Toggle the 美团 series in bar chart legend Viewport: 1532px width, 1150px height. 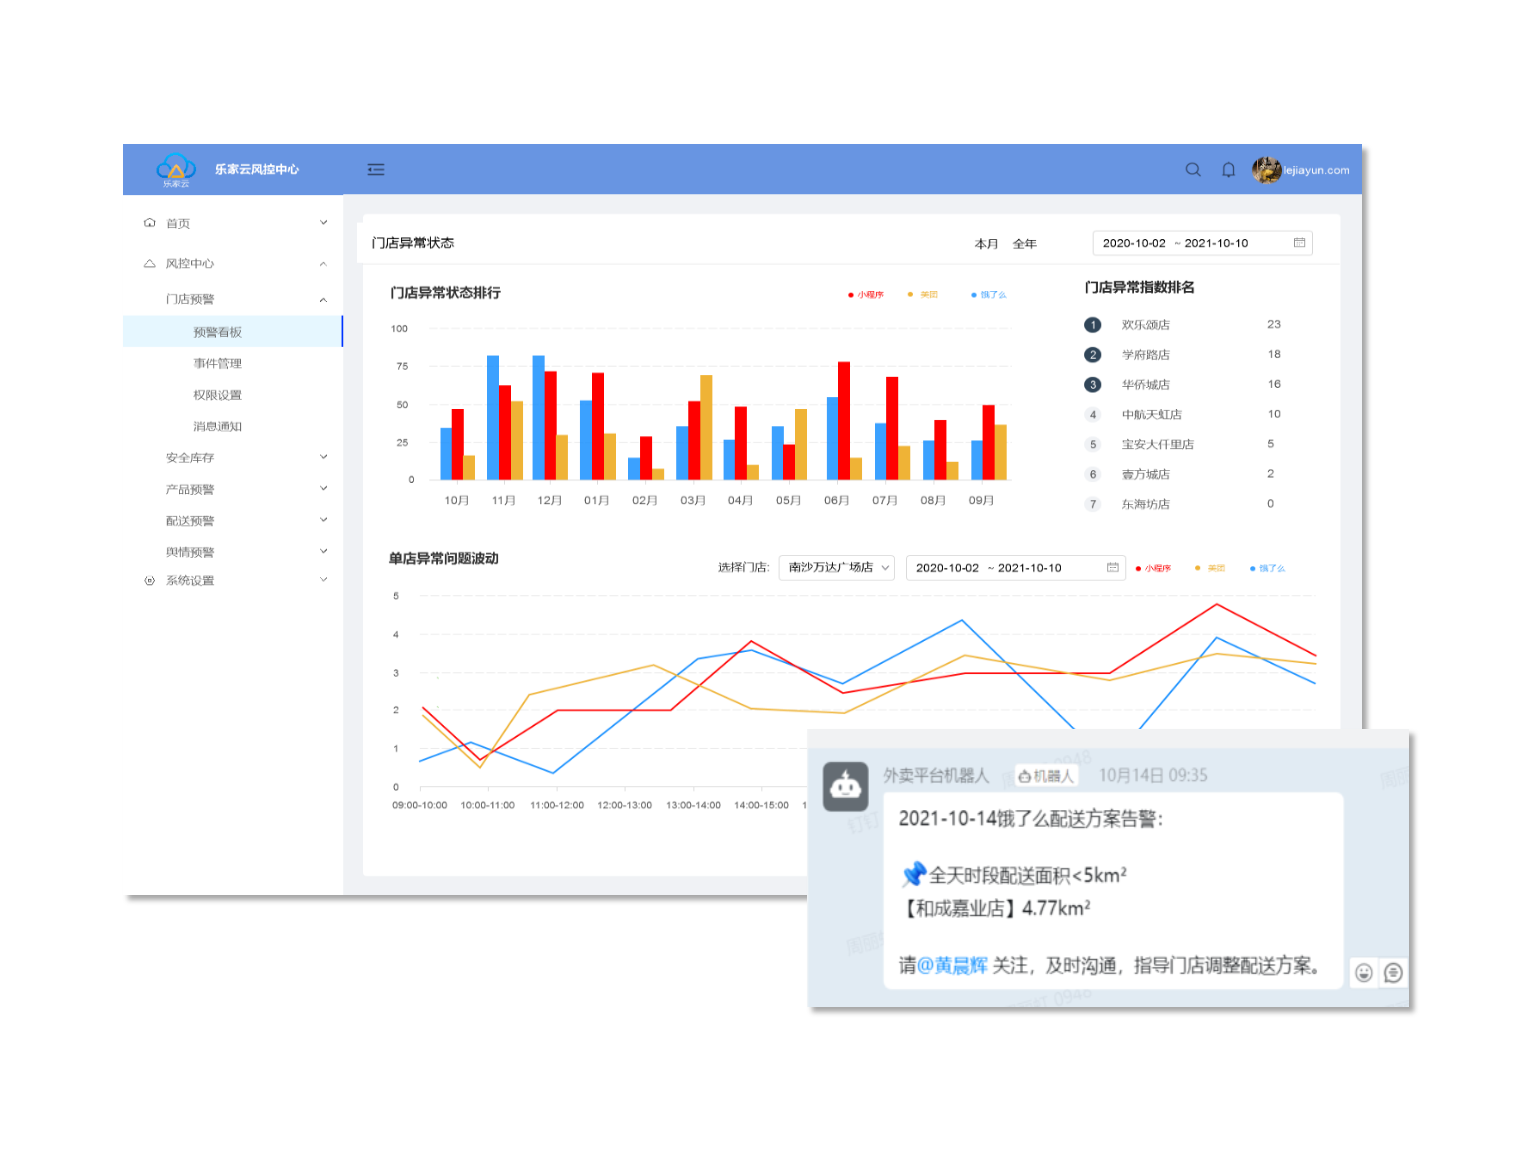click(x=923, y=295)
